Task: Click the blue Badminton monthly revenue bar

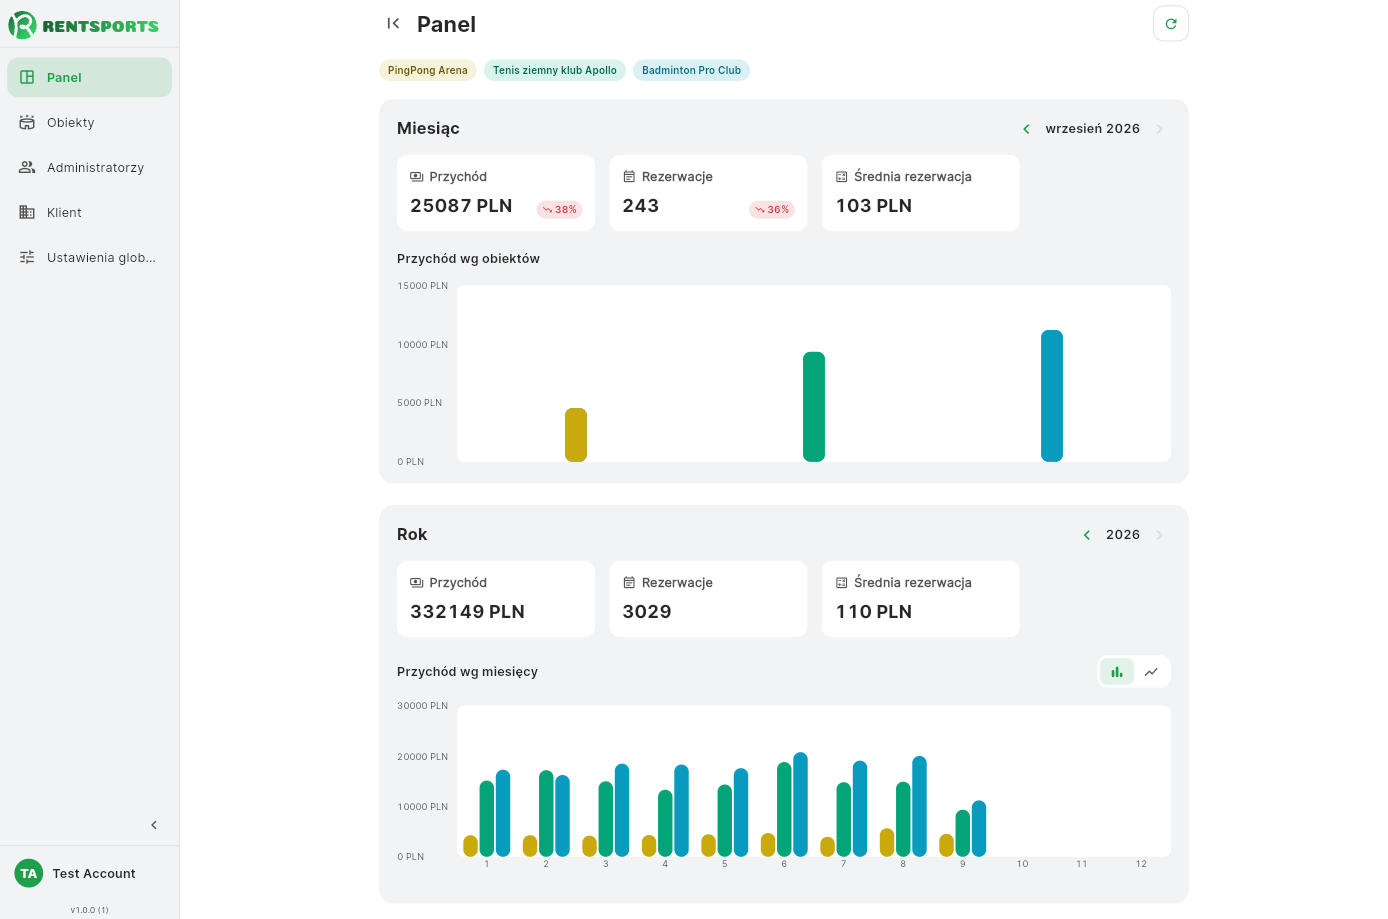Action: tap(1052, 396)
